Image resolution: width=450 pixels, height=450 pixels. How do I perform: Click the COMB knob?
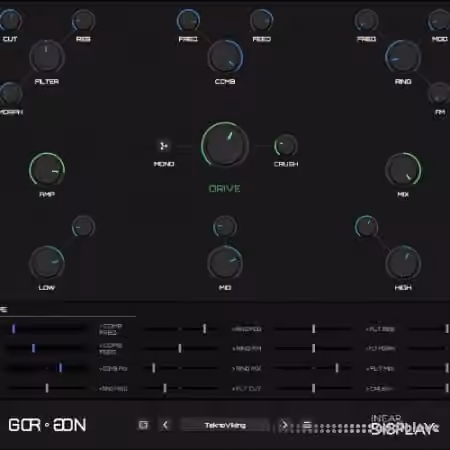(x=225, y=57)
